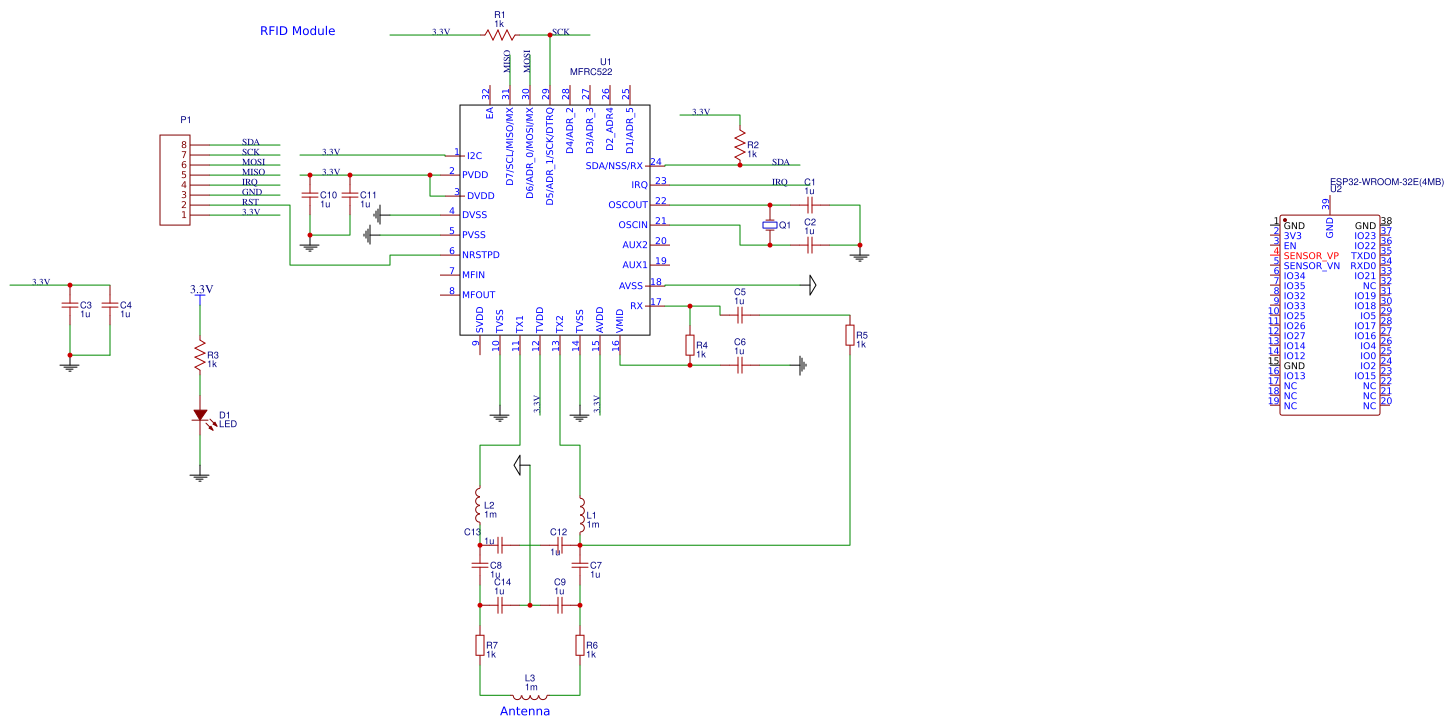Viewport: 1456px width, 728px height.
Task: Select capacitor C1 on OSCOUT line
Action: click(810, 205)
